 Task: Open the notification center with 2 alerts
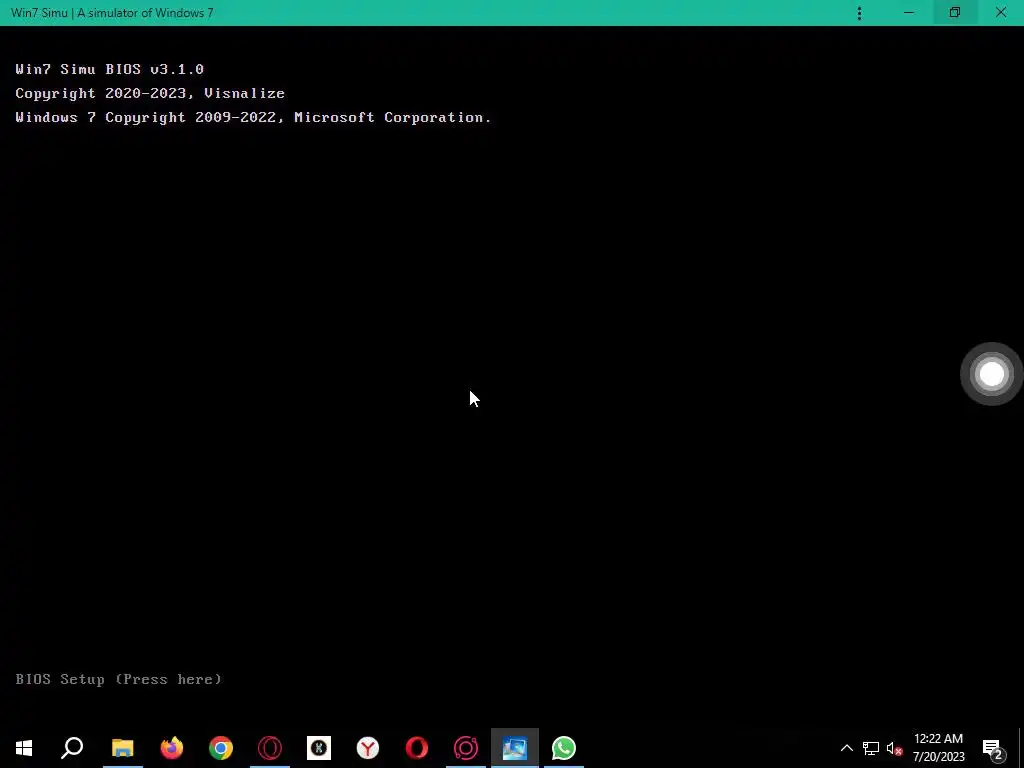click(x=993, y=749)
